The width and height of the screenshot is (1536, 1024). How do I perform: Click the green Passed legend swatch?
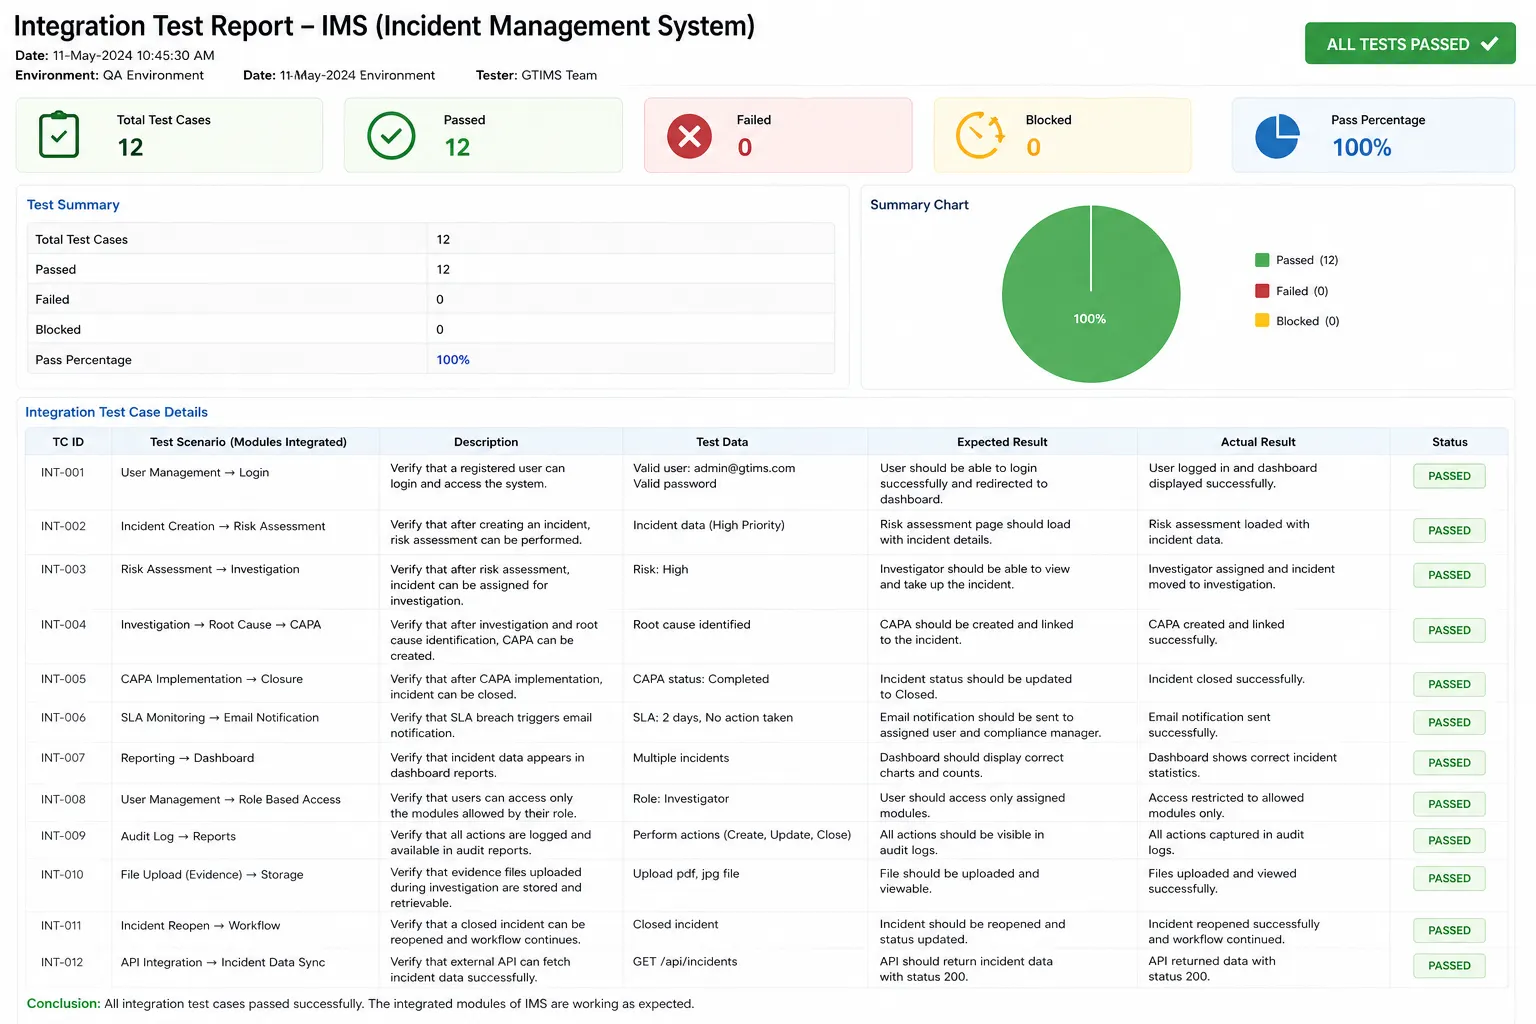[1262, 260]
